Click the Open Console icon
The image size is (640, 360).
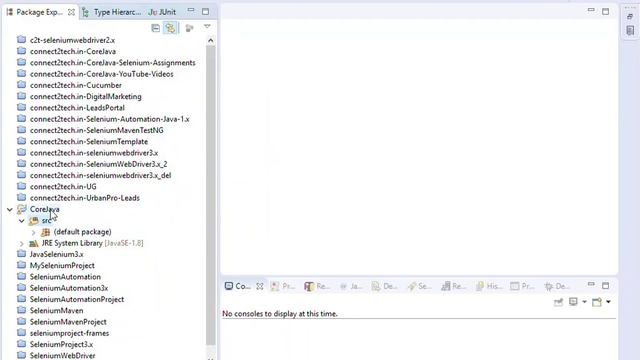[597, 302]
